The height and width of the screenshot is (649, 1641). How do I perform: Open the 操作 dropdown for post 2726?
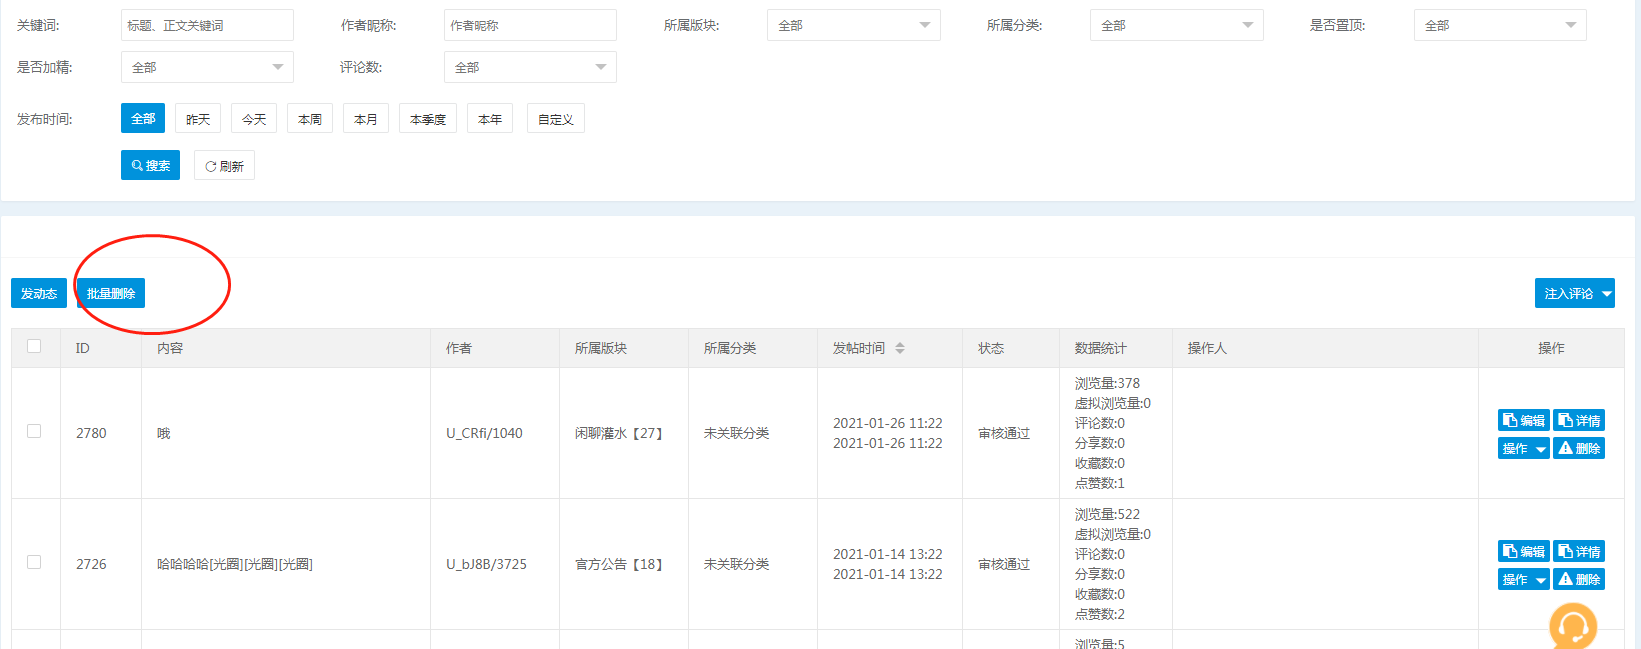point(1524,579)
